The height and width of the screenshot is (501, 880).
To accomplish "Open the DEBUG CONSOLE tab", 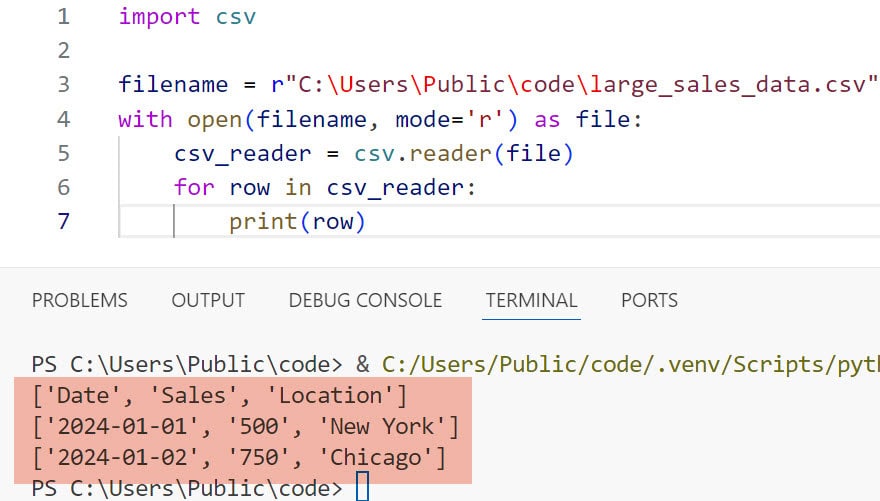I will click(365, 300).
